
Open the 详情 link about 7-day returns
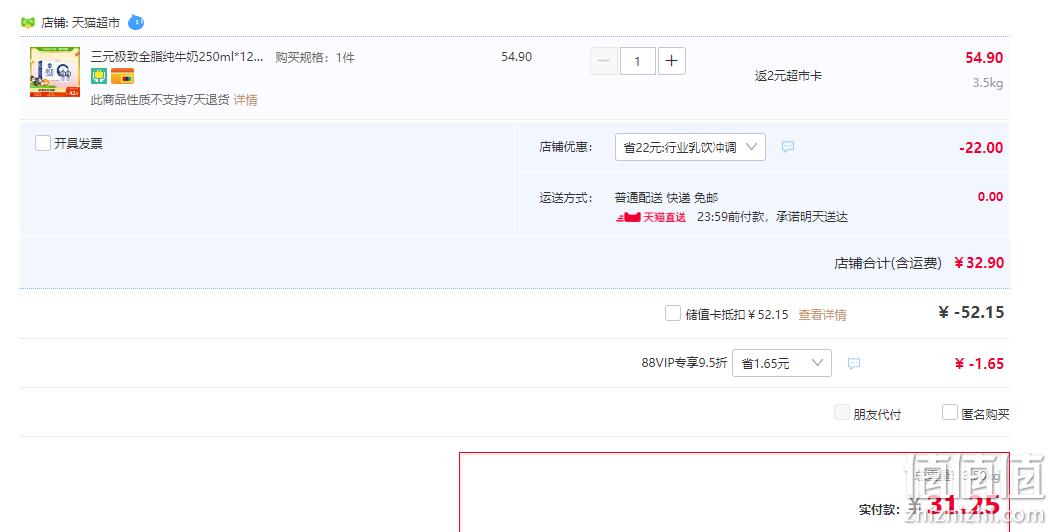[x=245, y=100]
